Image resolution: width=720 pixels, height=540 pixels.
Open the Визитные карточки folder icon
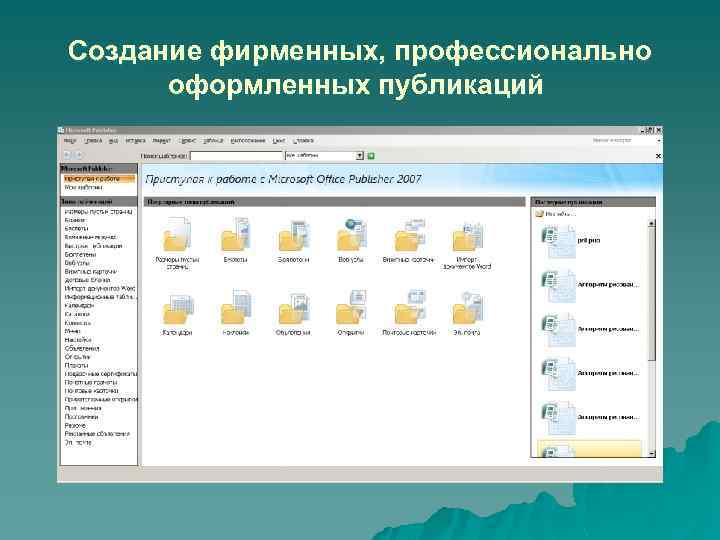click(x=409, y=235)
